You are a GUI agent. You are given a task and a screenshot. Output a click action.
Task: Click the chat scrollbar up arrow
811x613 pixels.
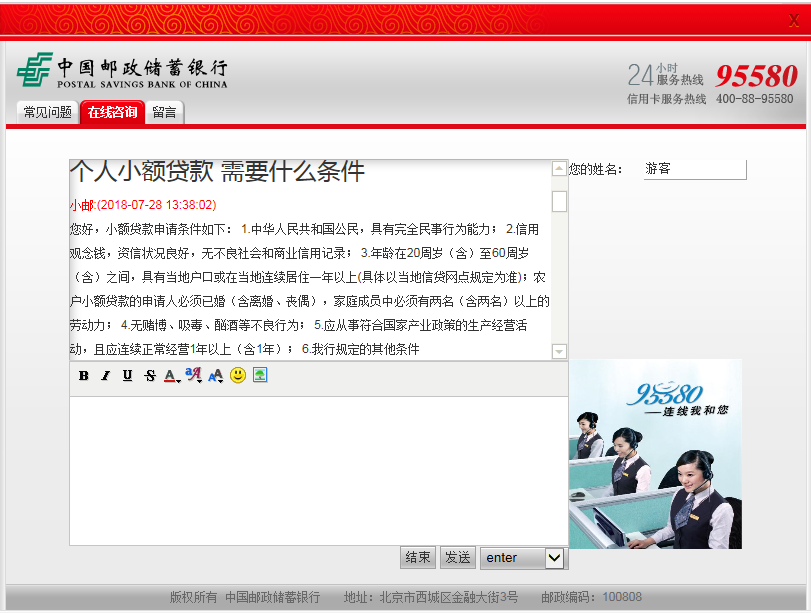tap(559, 169)
